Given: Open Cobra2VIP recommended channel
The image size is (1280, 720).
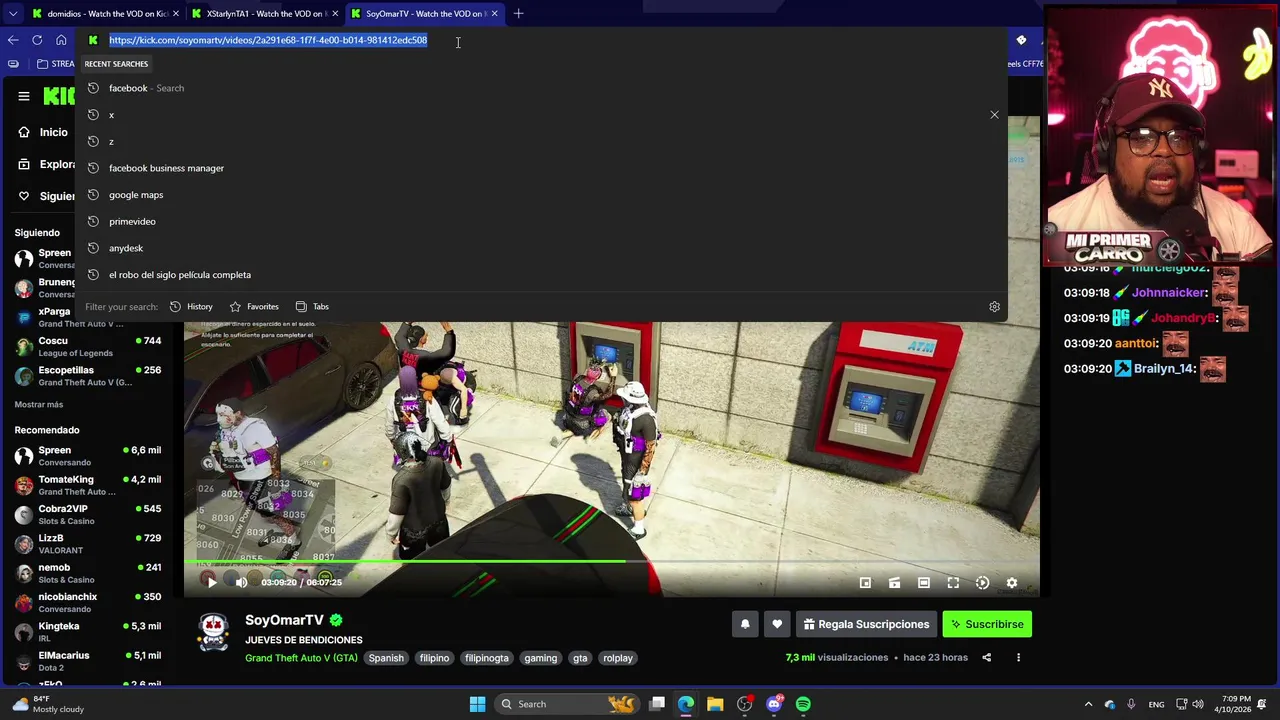Looking at the screenshot, I should pyautogui.click(x=88, y=514).
